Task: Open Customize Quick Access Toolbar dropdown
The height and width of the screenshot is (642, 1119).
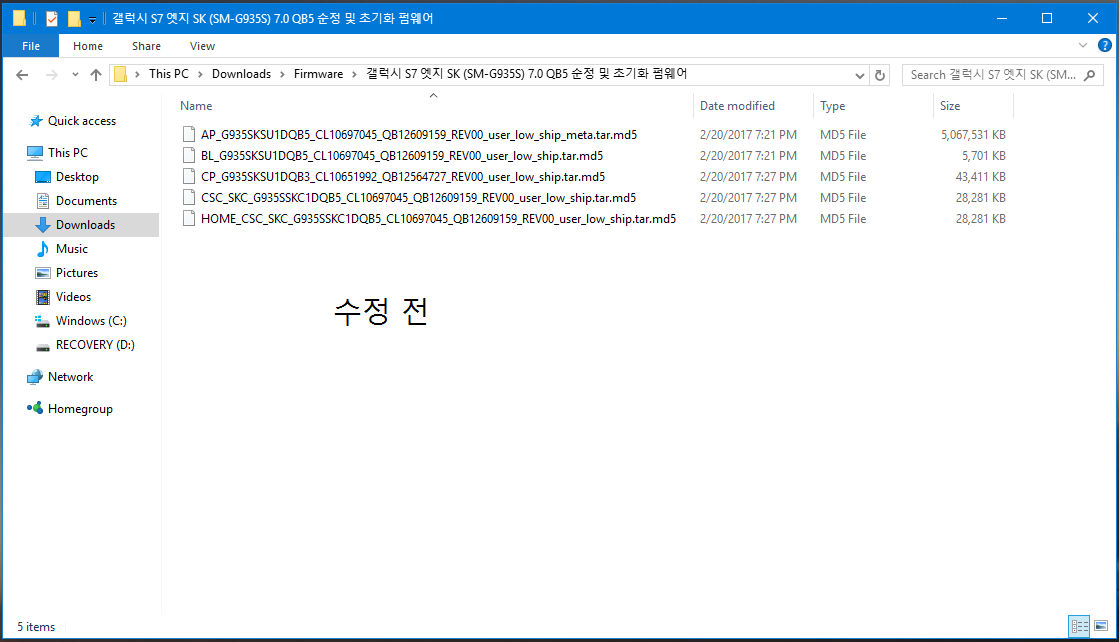Action: [x=92, y=19]
